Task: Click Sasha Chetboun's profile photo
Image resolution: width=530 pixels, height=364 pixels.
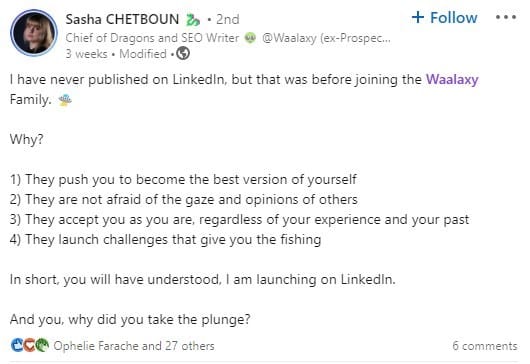Action: 34,33
